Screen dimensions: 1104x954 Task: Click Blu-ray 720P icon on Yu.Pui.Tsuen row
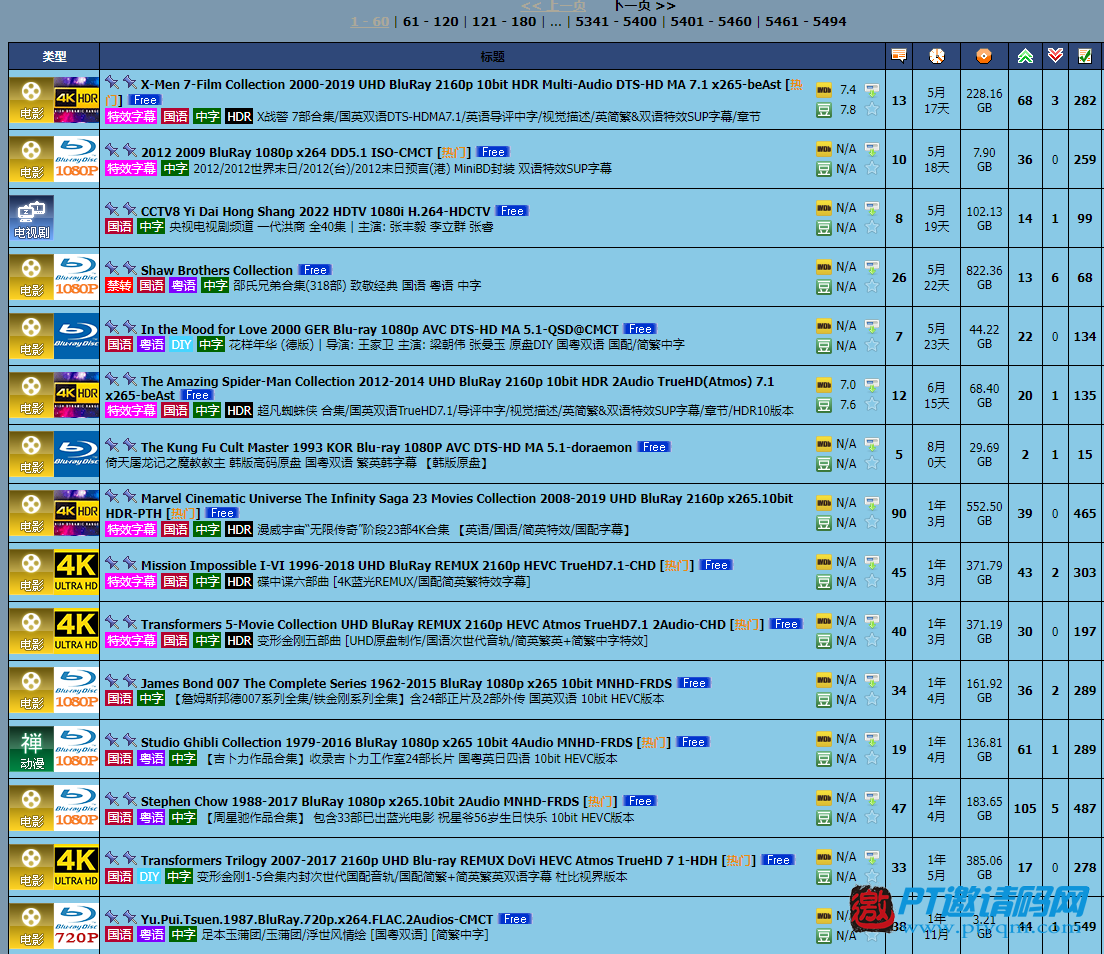[x=76, y=926]
